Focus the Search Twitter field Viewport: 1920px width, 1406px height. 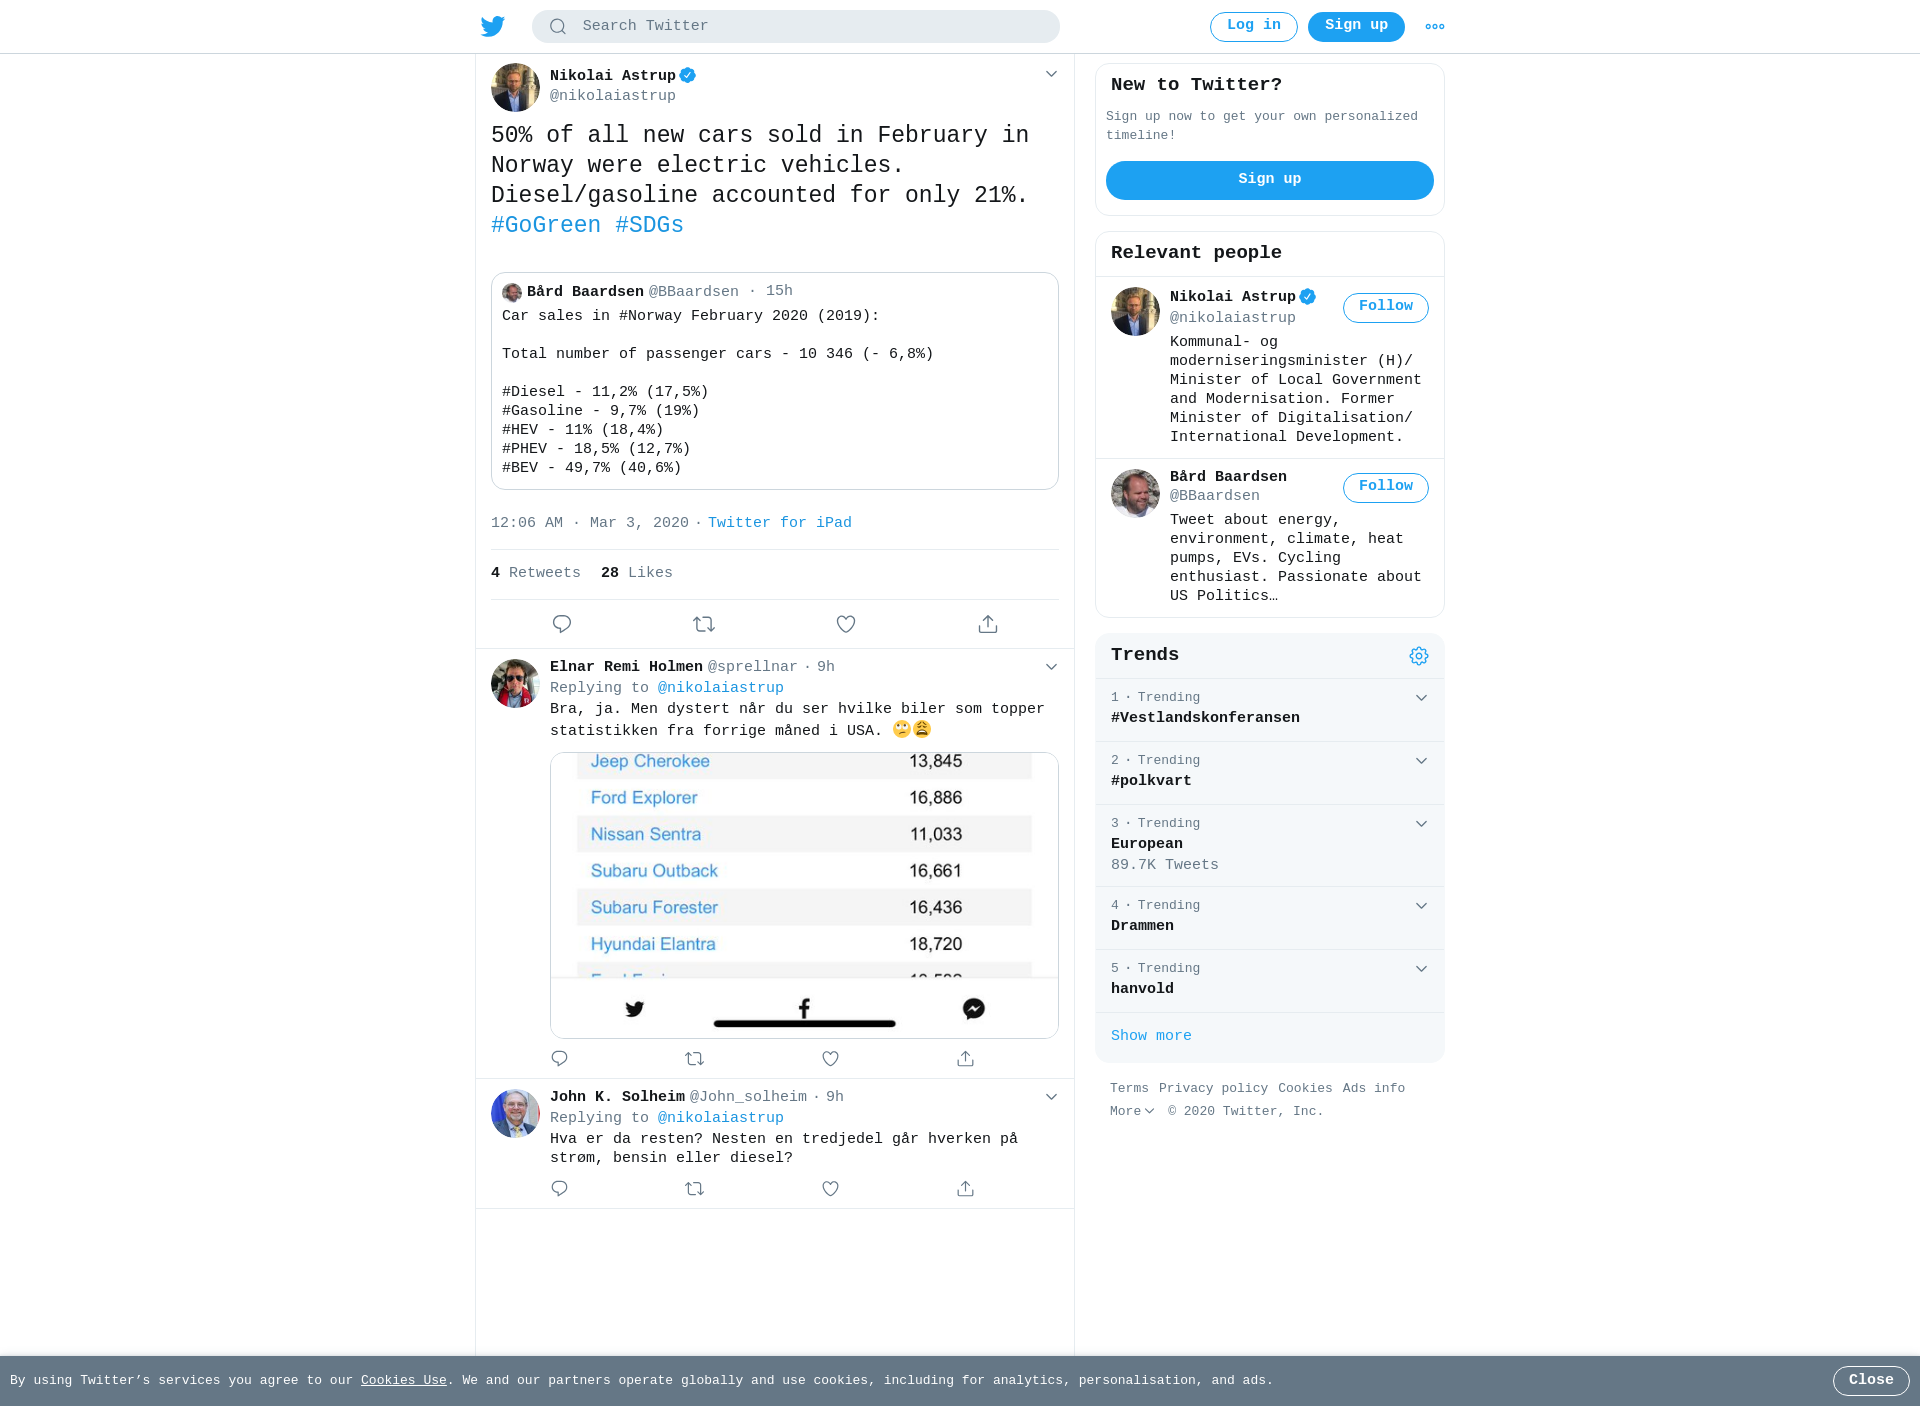pyautogui.click(x=796, y=26)
